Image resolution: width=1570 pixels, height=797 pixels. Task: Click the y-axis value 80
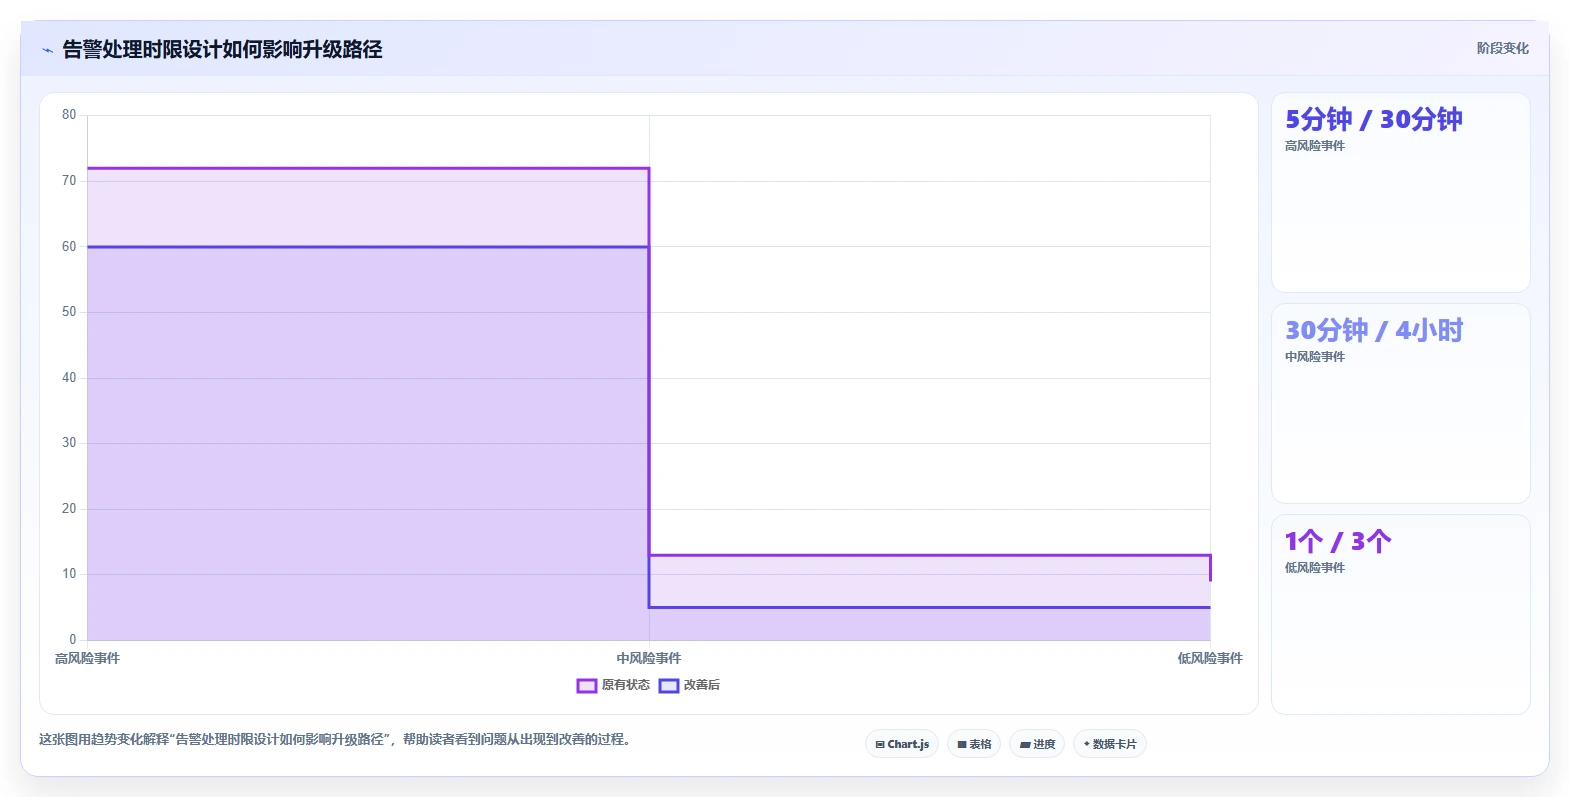69,115
